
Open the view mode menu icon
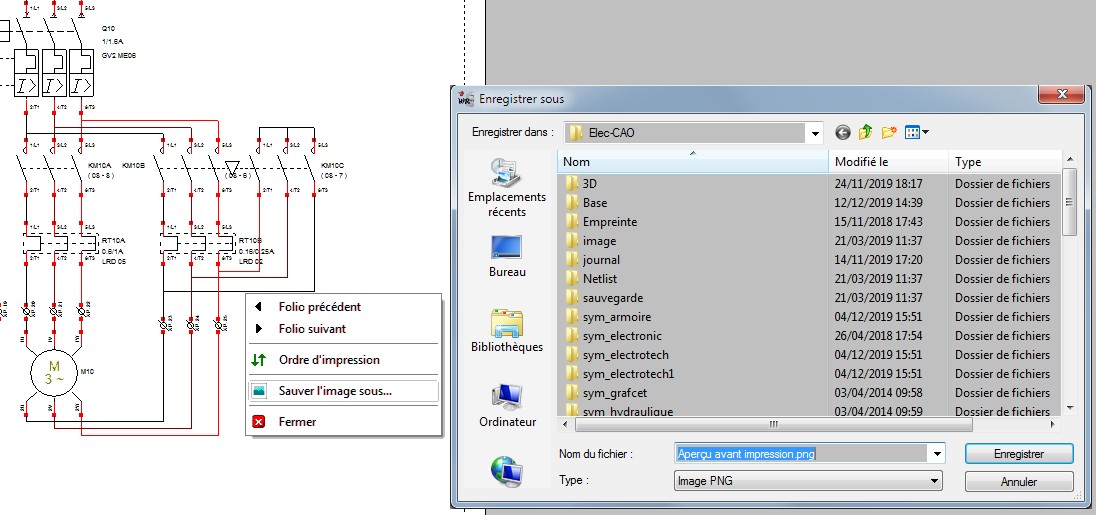point(916,132)
